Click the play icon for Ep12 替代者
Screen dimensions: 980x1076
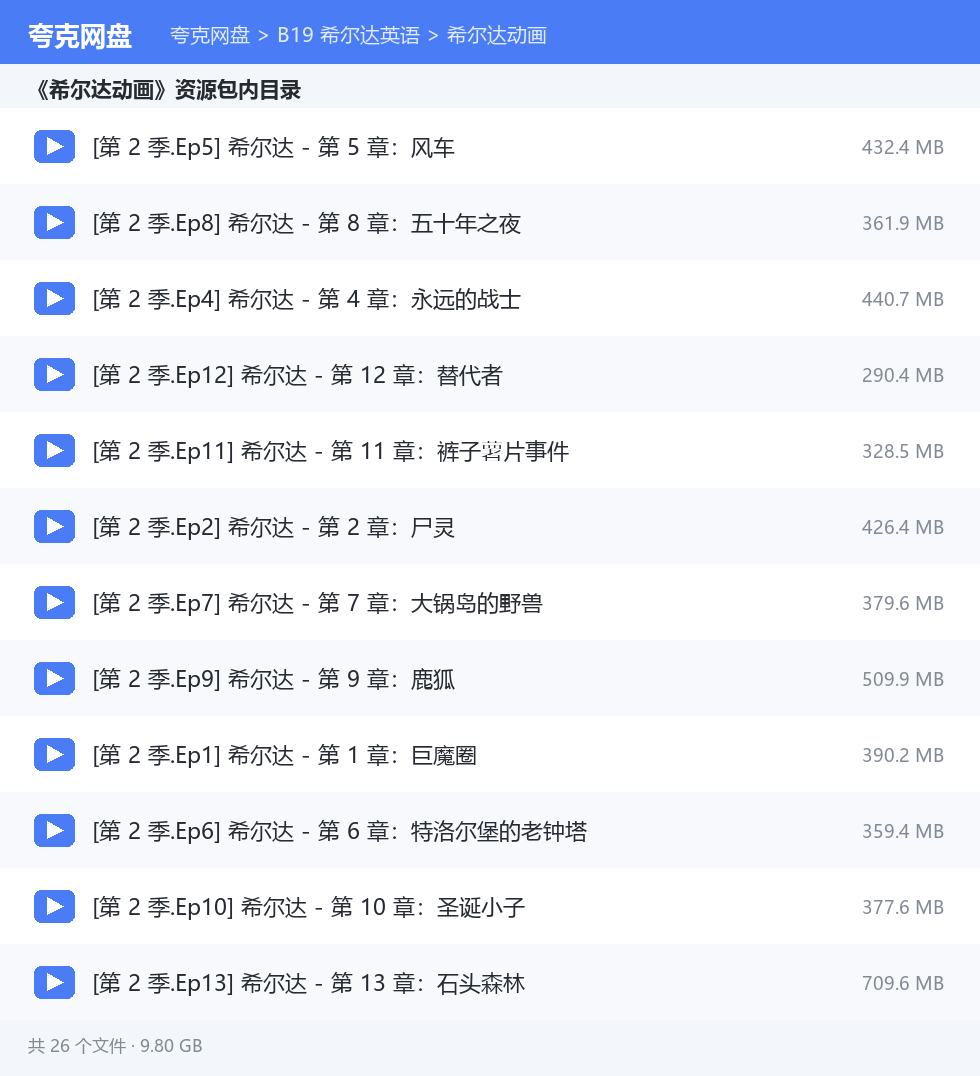click(x=54, y=375)
